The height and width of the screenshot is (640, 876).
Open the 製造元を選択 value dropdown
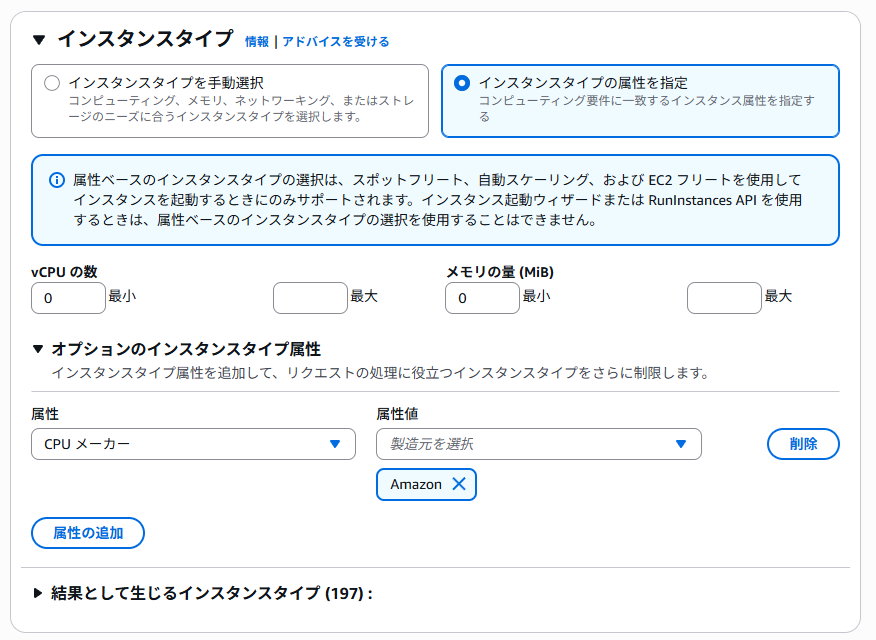click(x=539, y=444)
